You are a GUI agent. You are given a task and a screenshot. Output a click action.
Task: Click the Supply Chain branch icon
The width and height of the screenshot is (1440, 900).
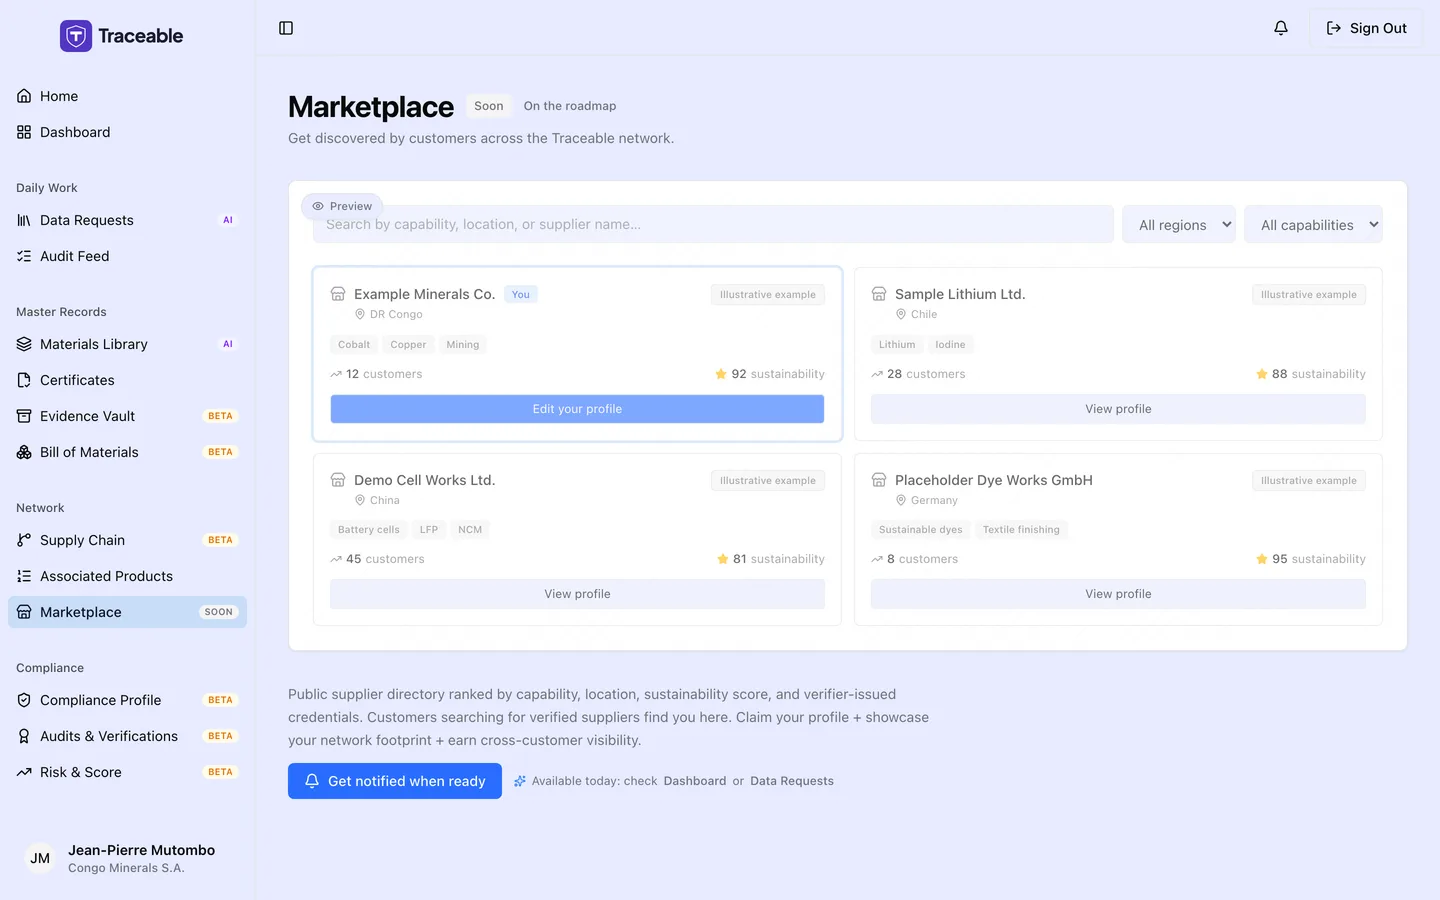[x=24, y=540]
